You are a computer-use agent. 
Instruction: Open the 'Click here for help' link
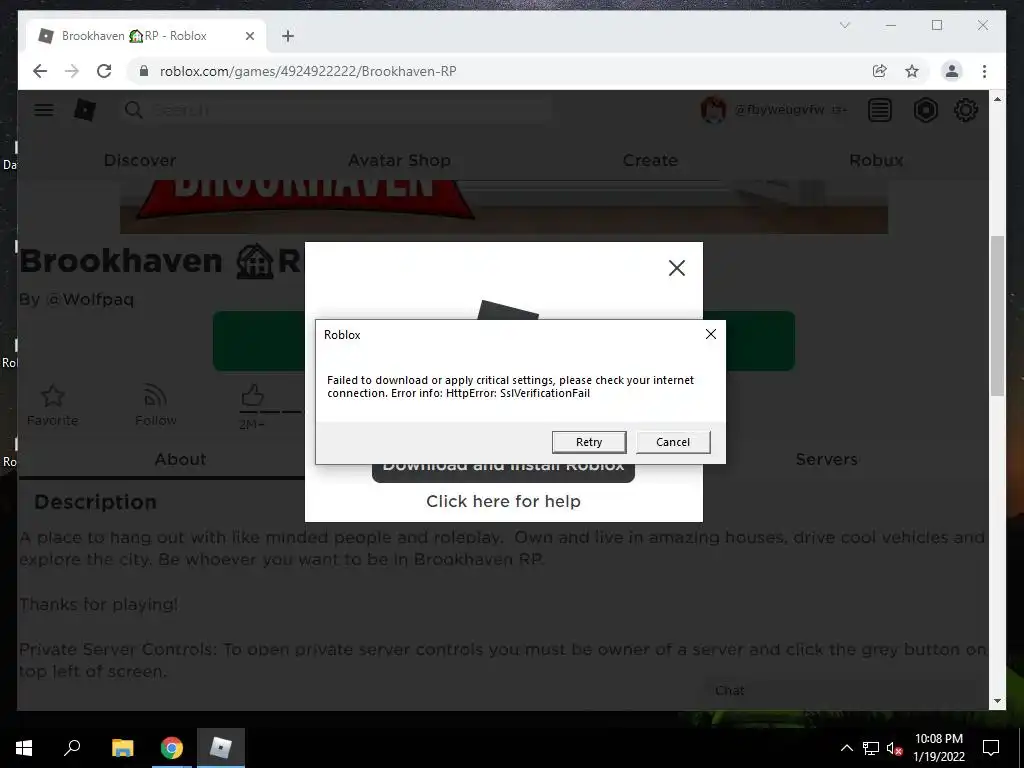click(503, 501)
